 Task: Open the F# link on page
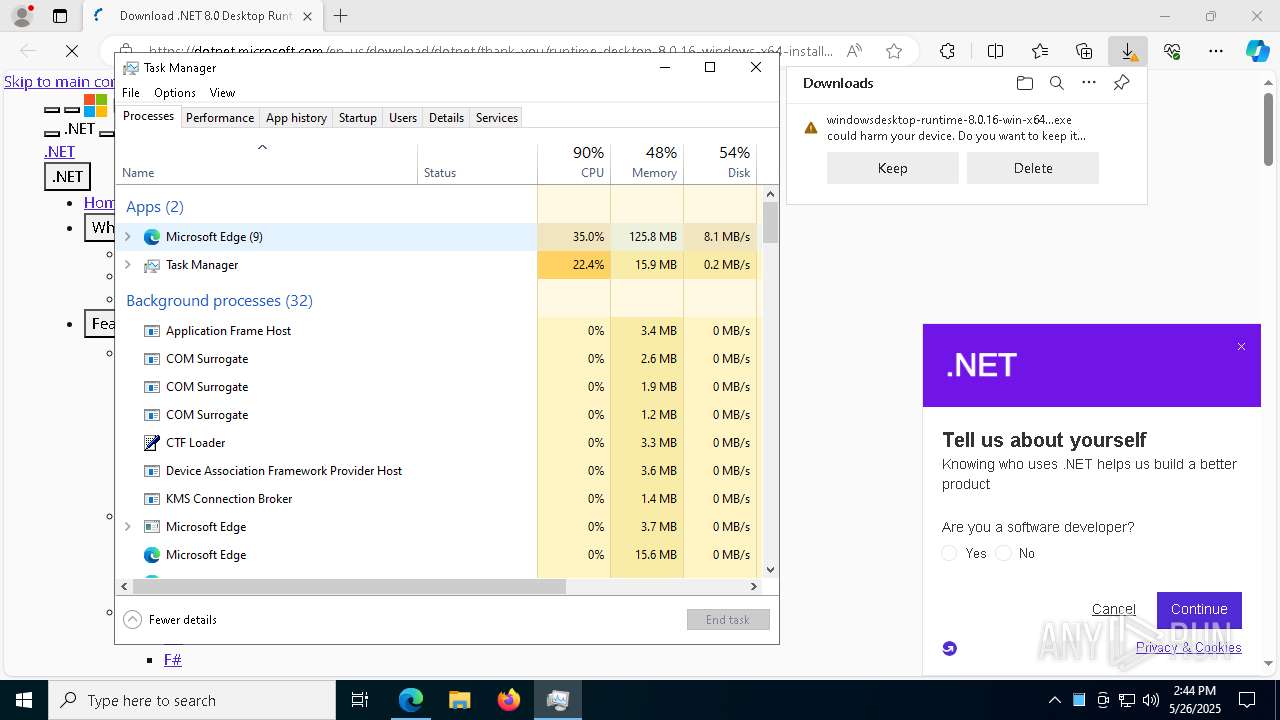(173, 660)
